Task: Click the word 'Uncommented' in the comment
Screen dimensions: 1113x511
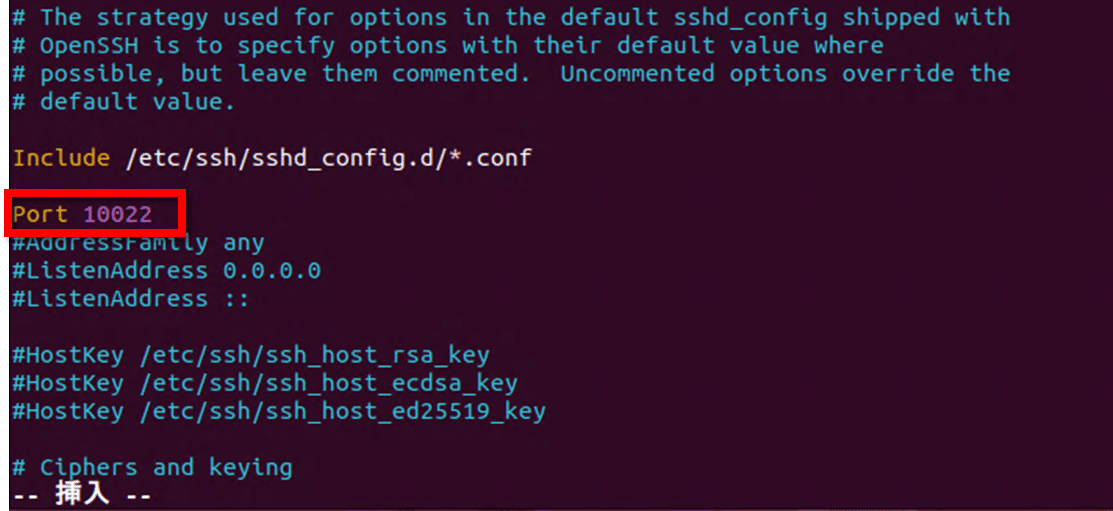Action: pos(637,74)
